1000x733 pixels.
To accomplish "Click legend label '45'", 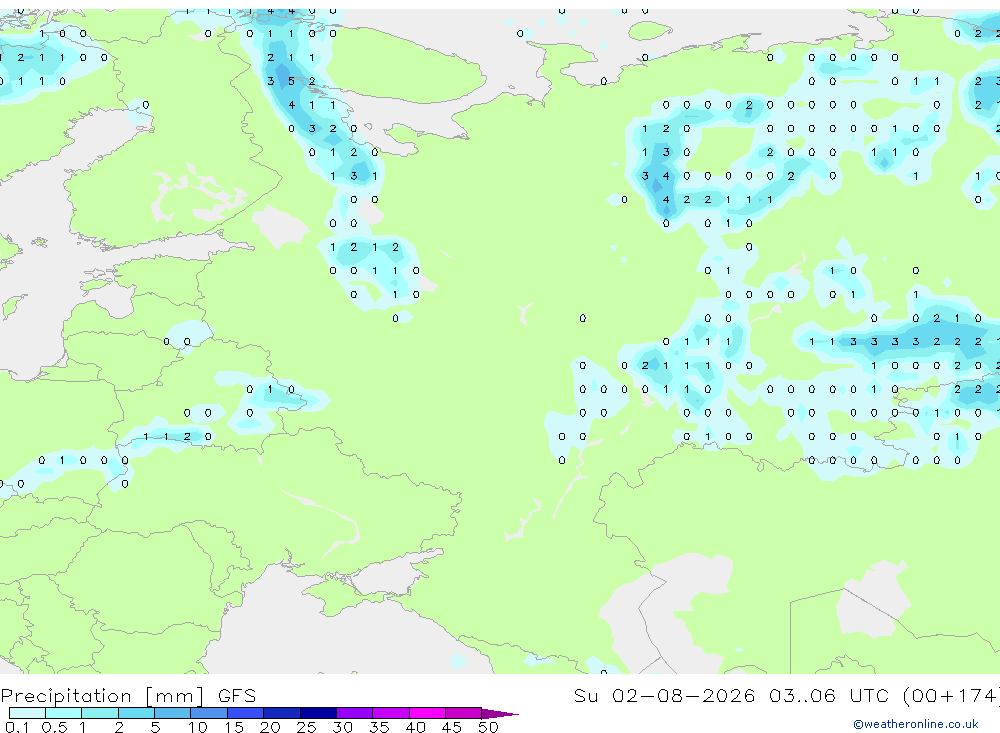I will pos(452,727).
